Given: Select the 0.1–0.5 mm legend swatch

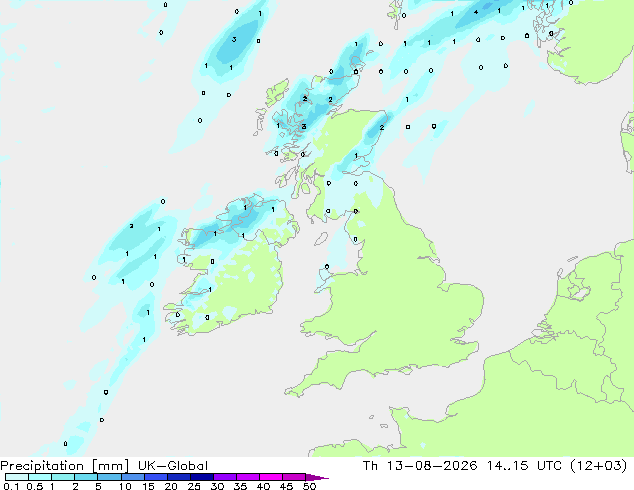Looking at the screenshot, I should [17, 477].
